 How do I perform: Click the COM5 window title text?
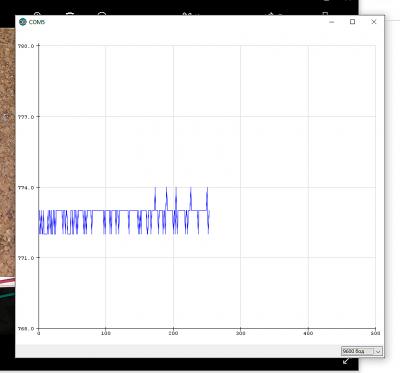click(37, 22)
